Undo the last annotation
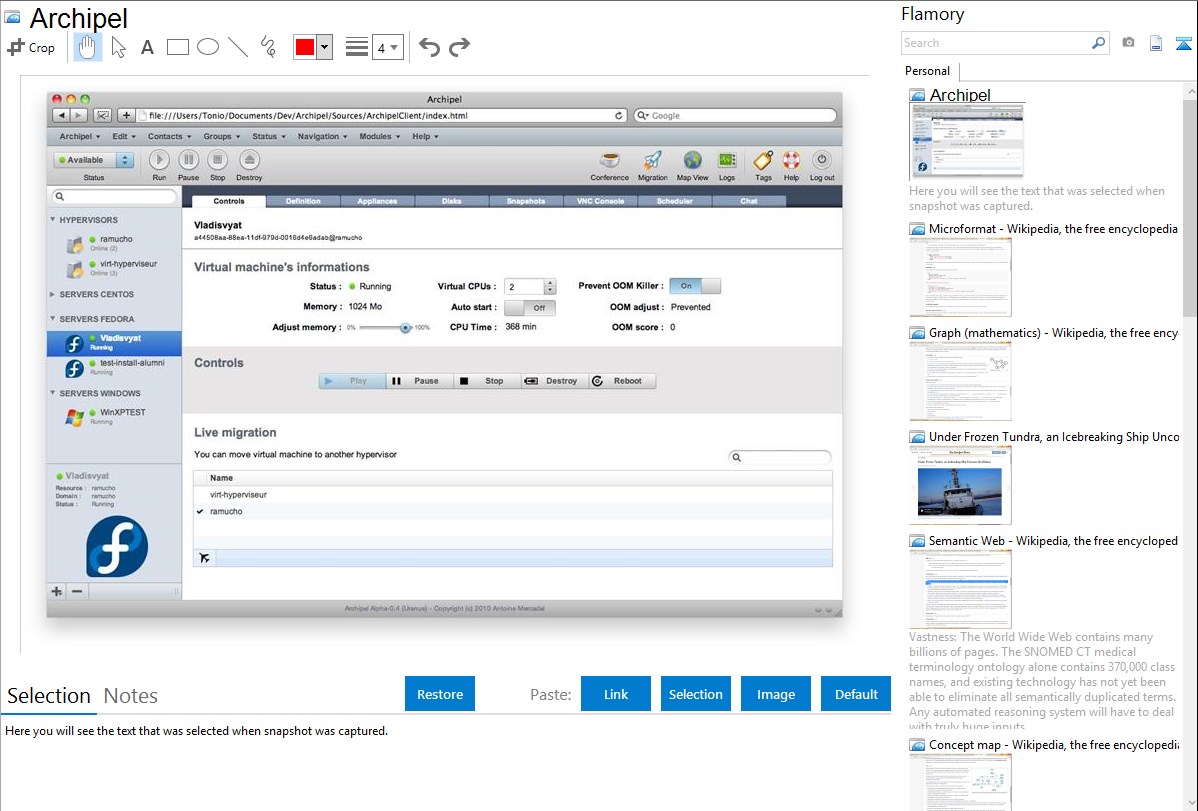The width and height of the screenshot is (1198, 811). (x=429, y=47)
